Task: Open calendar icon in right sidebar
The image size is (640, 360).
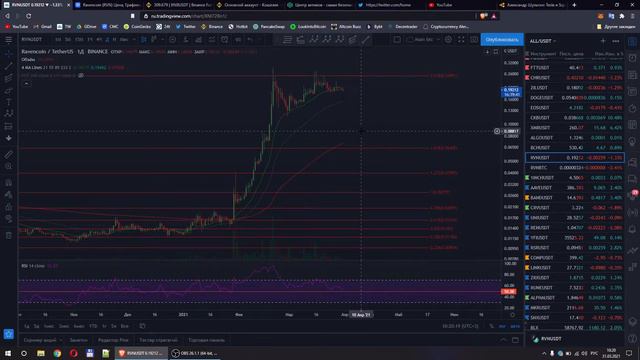Action: (x=632, y=125)
